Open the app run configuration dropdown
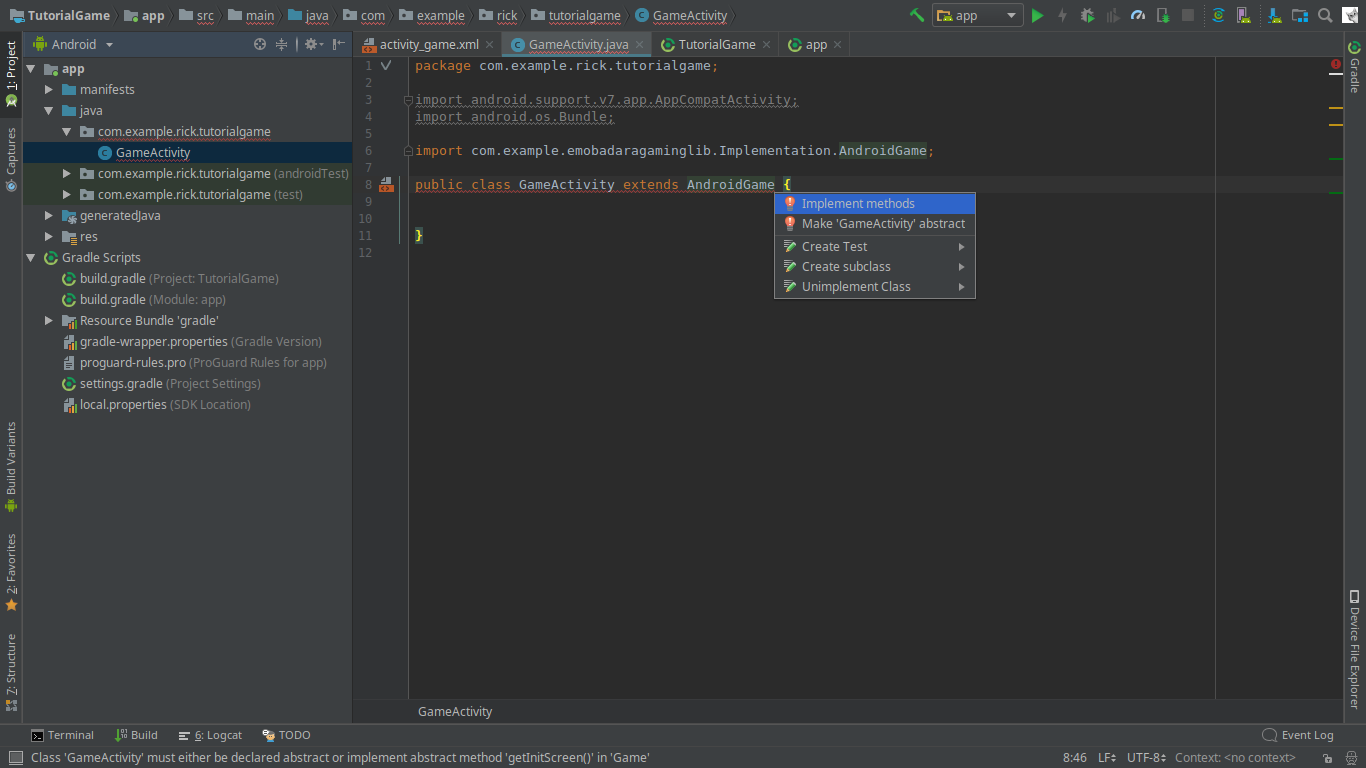The height and width of the screenshot is (768, 1366). click(x=976, y=15)
